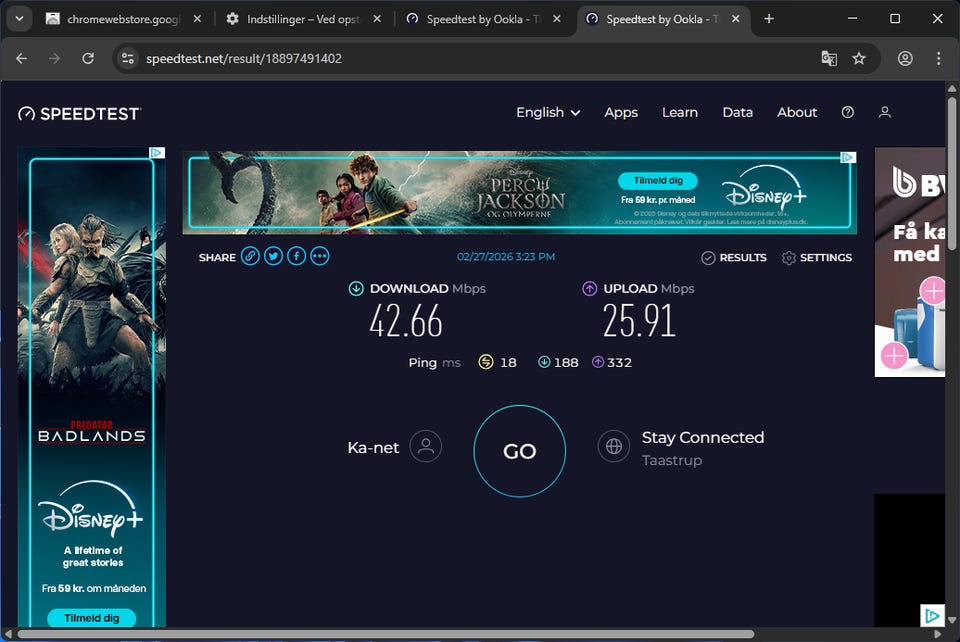Click the download latency icon
960x642 pixels.
(544, 362)
